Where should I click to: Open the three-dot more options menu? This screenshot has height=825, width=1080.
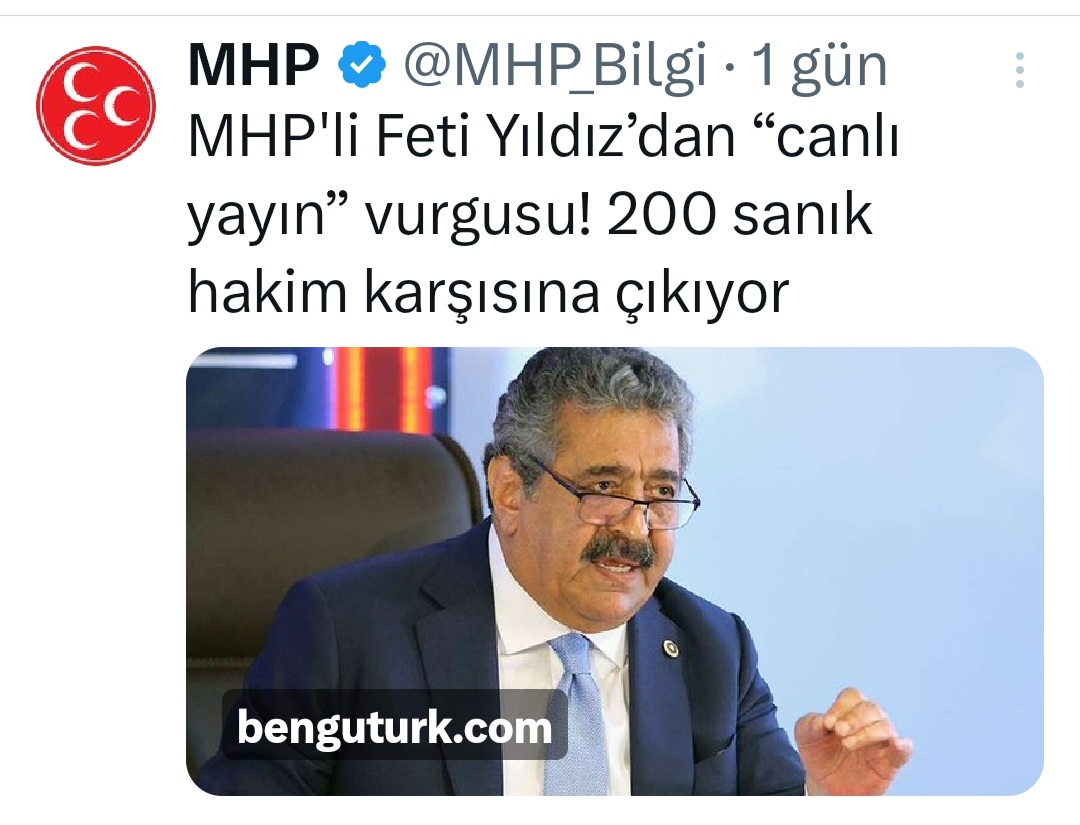1019,70
